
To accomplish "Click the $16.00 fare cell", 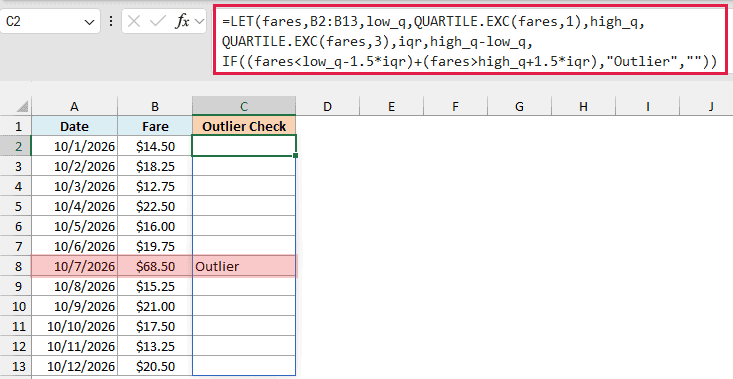I will coord(155,226).
